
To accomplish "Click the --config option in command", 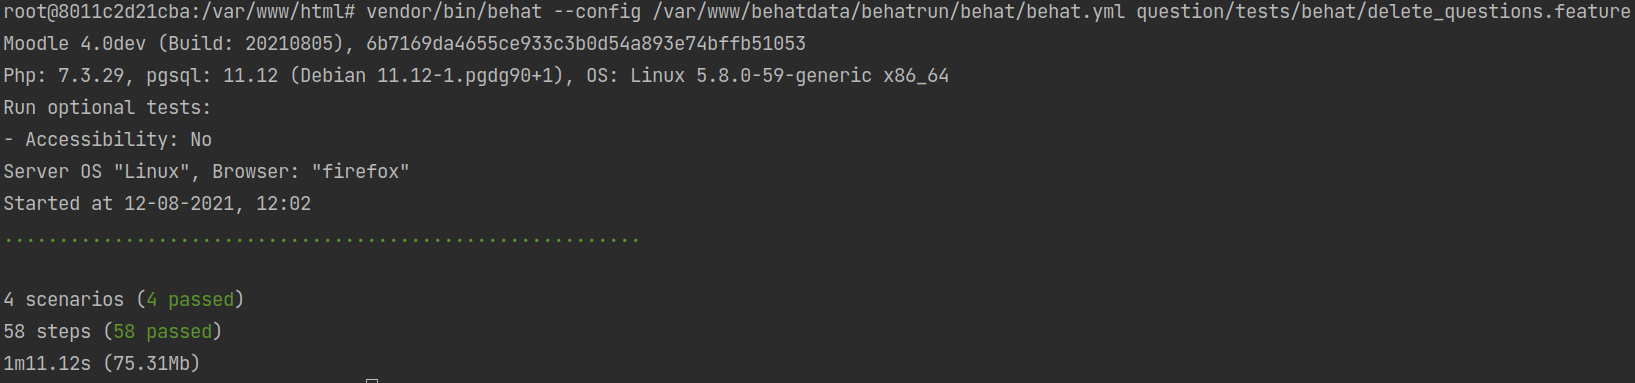I will [x=597, y=12].
